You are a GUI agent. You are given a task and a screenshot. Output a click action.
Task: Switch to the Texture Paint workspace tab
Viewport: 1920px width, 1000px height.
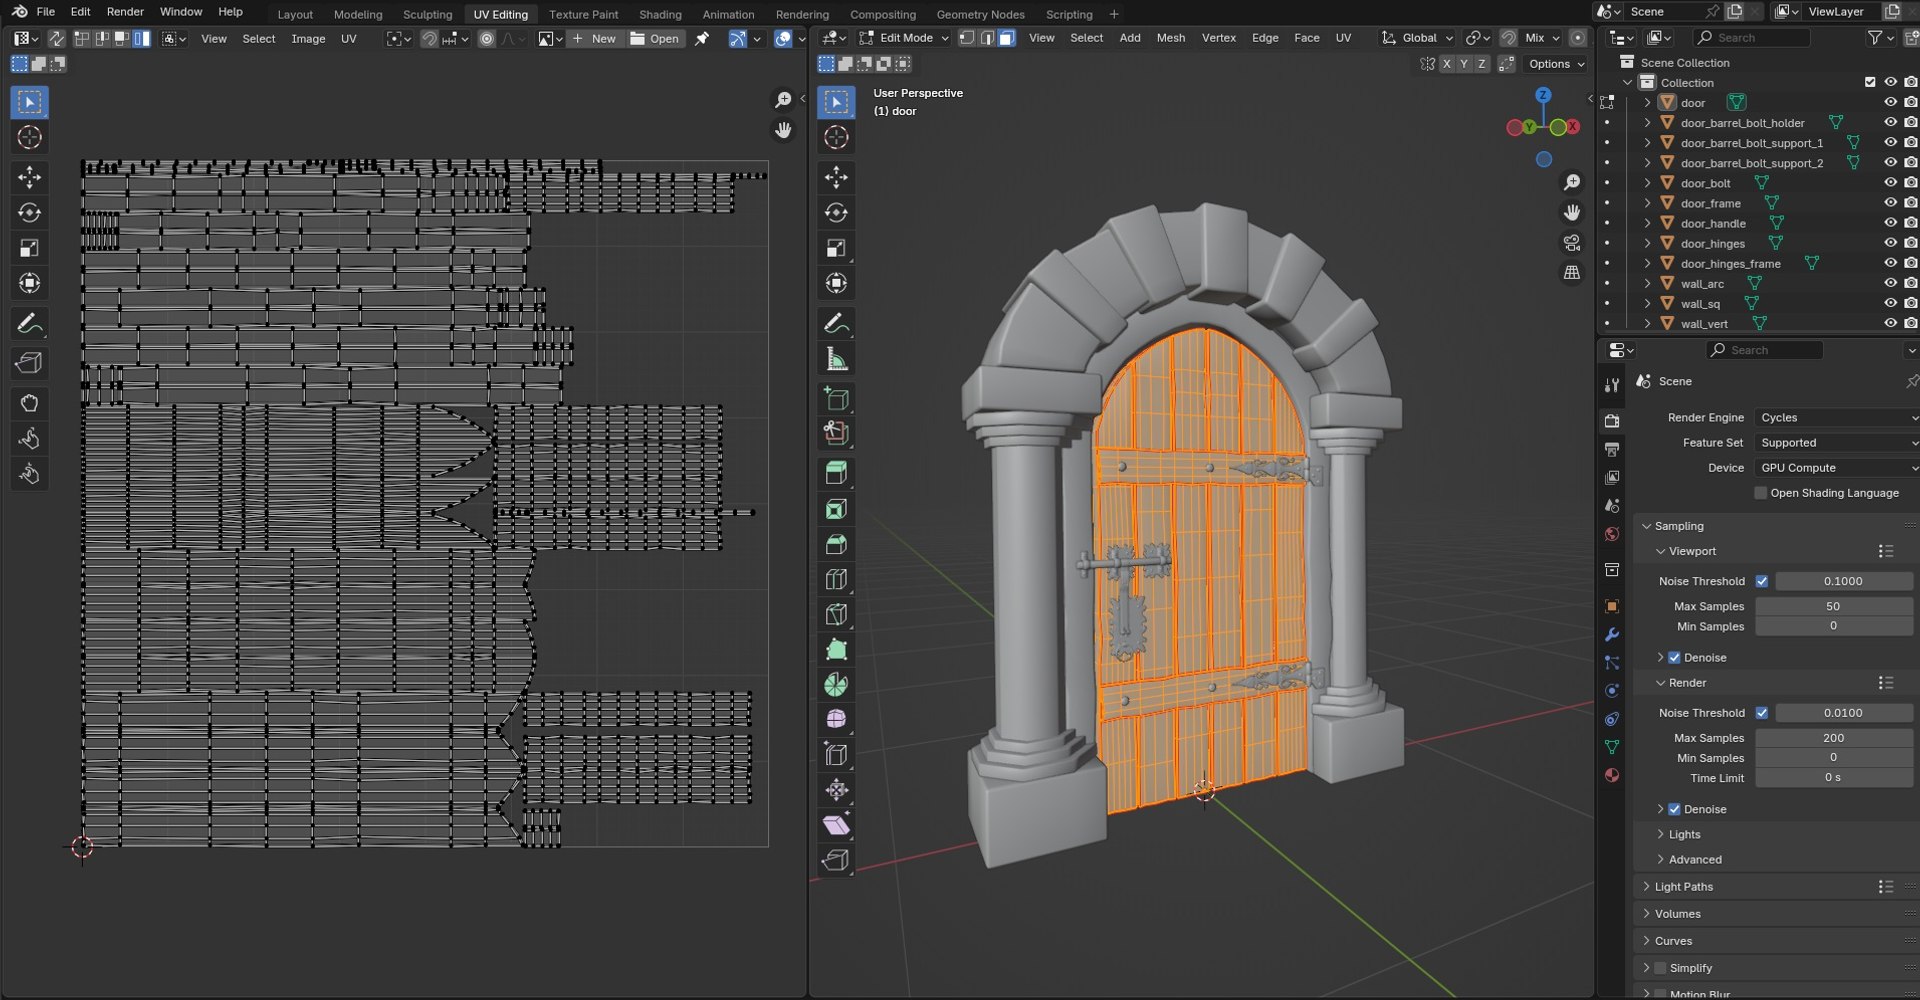(x=583, y=14)
